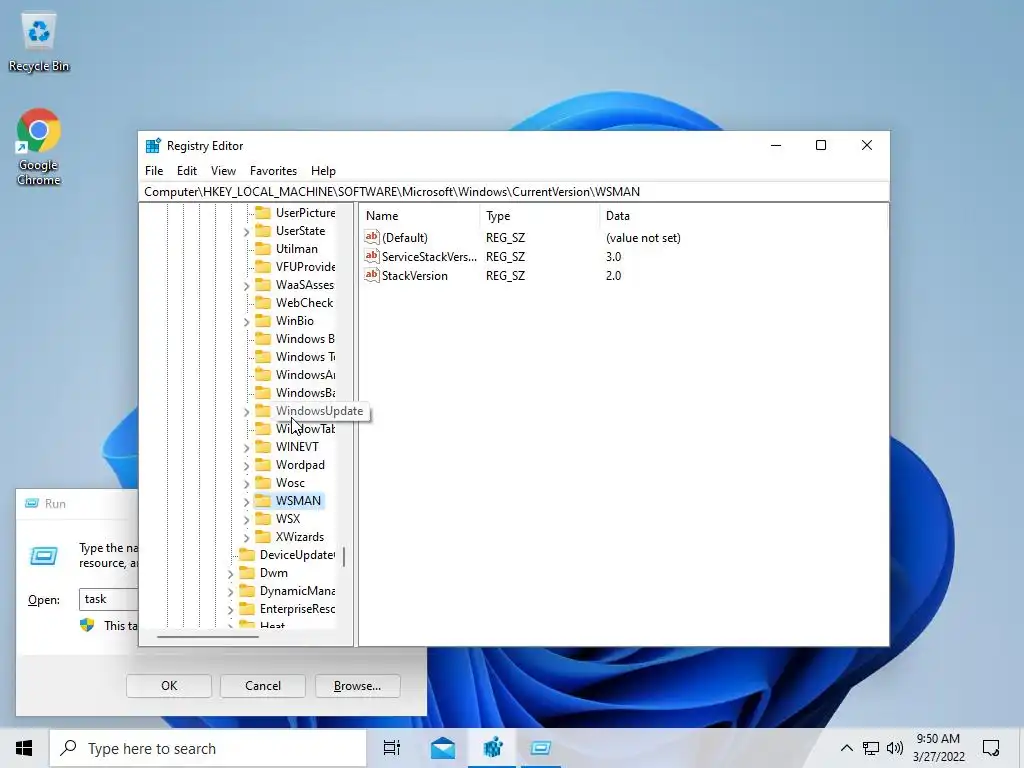Open the Help menu
Screen dimensions: 1024x768
point(323,170)
